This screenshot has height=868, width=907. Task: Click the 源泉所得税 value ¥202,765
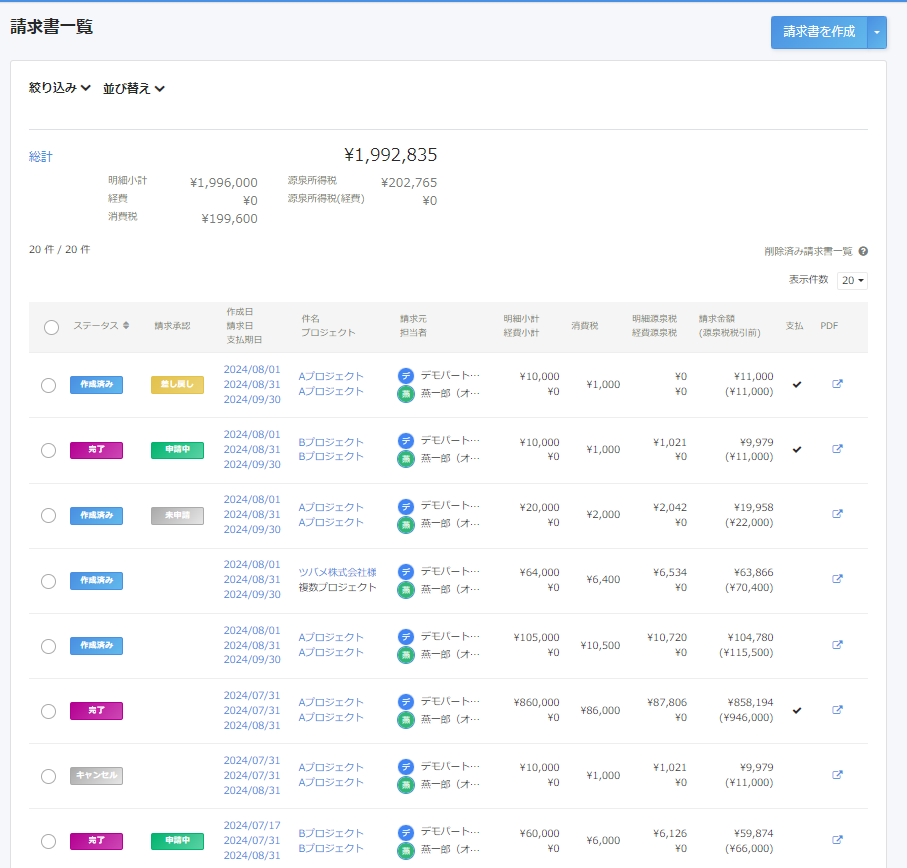(409, 183)
